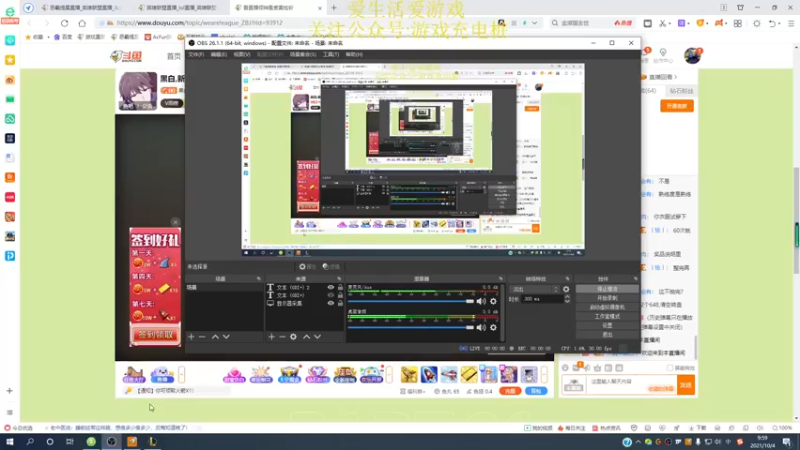Image resolution: width=800 pixels, height=450 pixels.
Task: Select the 场景 scene in the Scenes list
Action: [x=224, y=288]
